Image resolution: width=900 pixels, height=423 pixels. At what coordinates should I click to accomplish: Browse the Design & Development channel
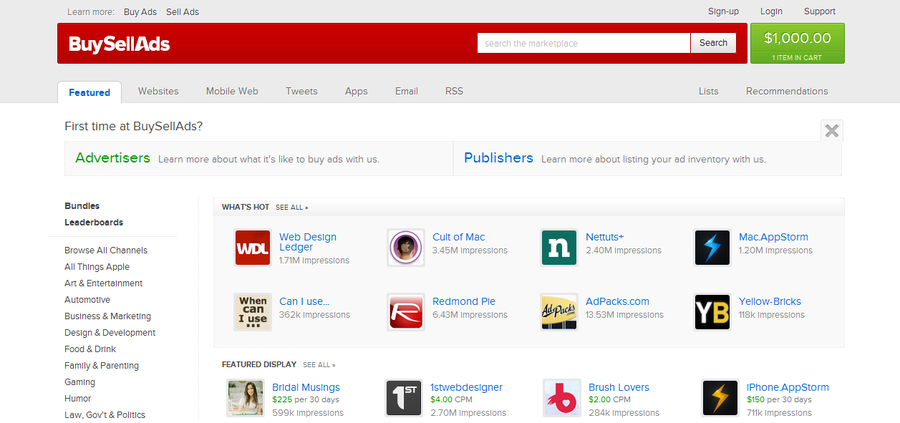(x=110, y=333)
